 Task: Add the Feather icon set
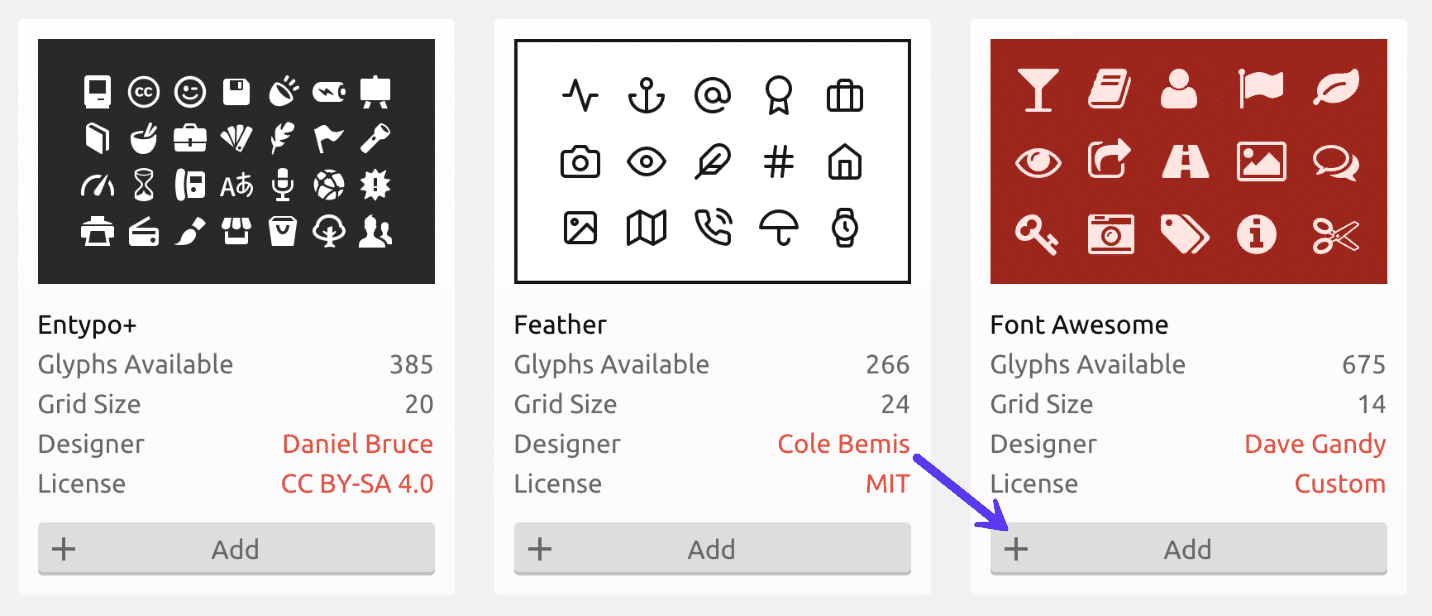coord(712,548)
